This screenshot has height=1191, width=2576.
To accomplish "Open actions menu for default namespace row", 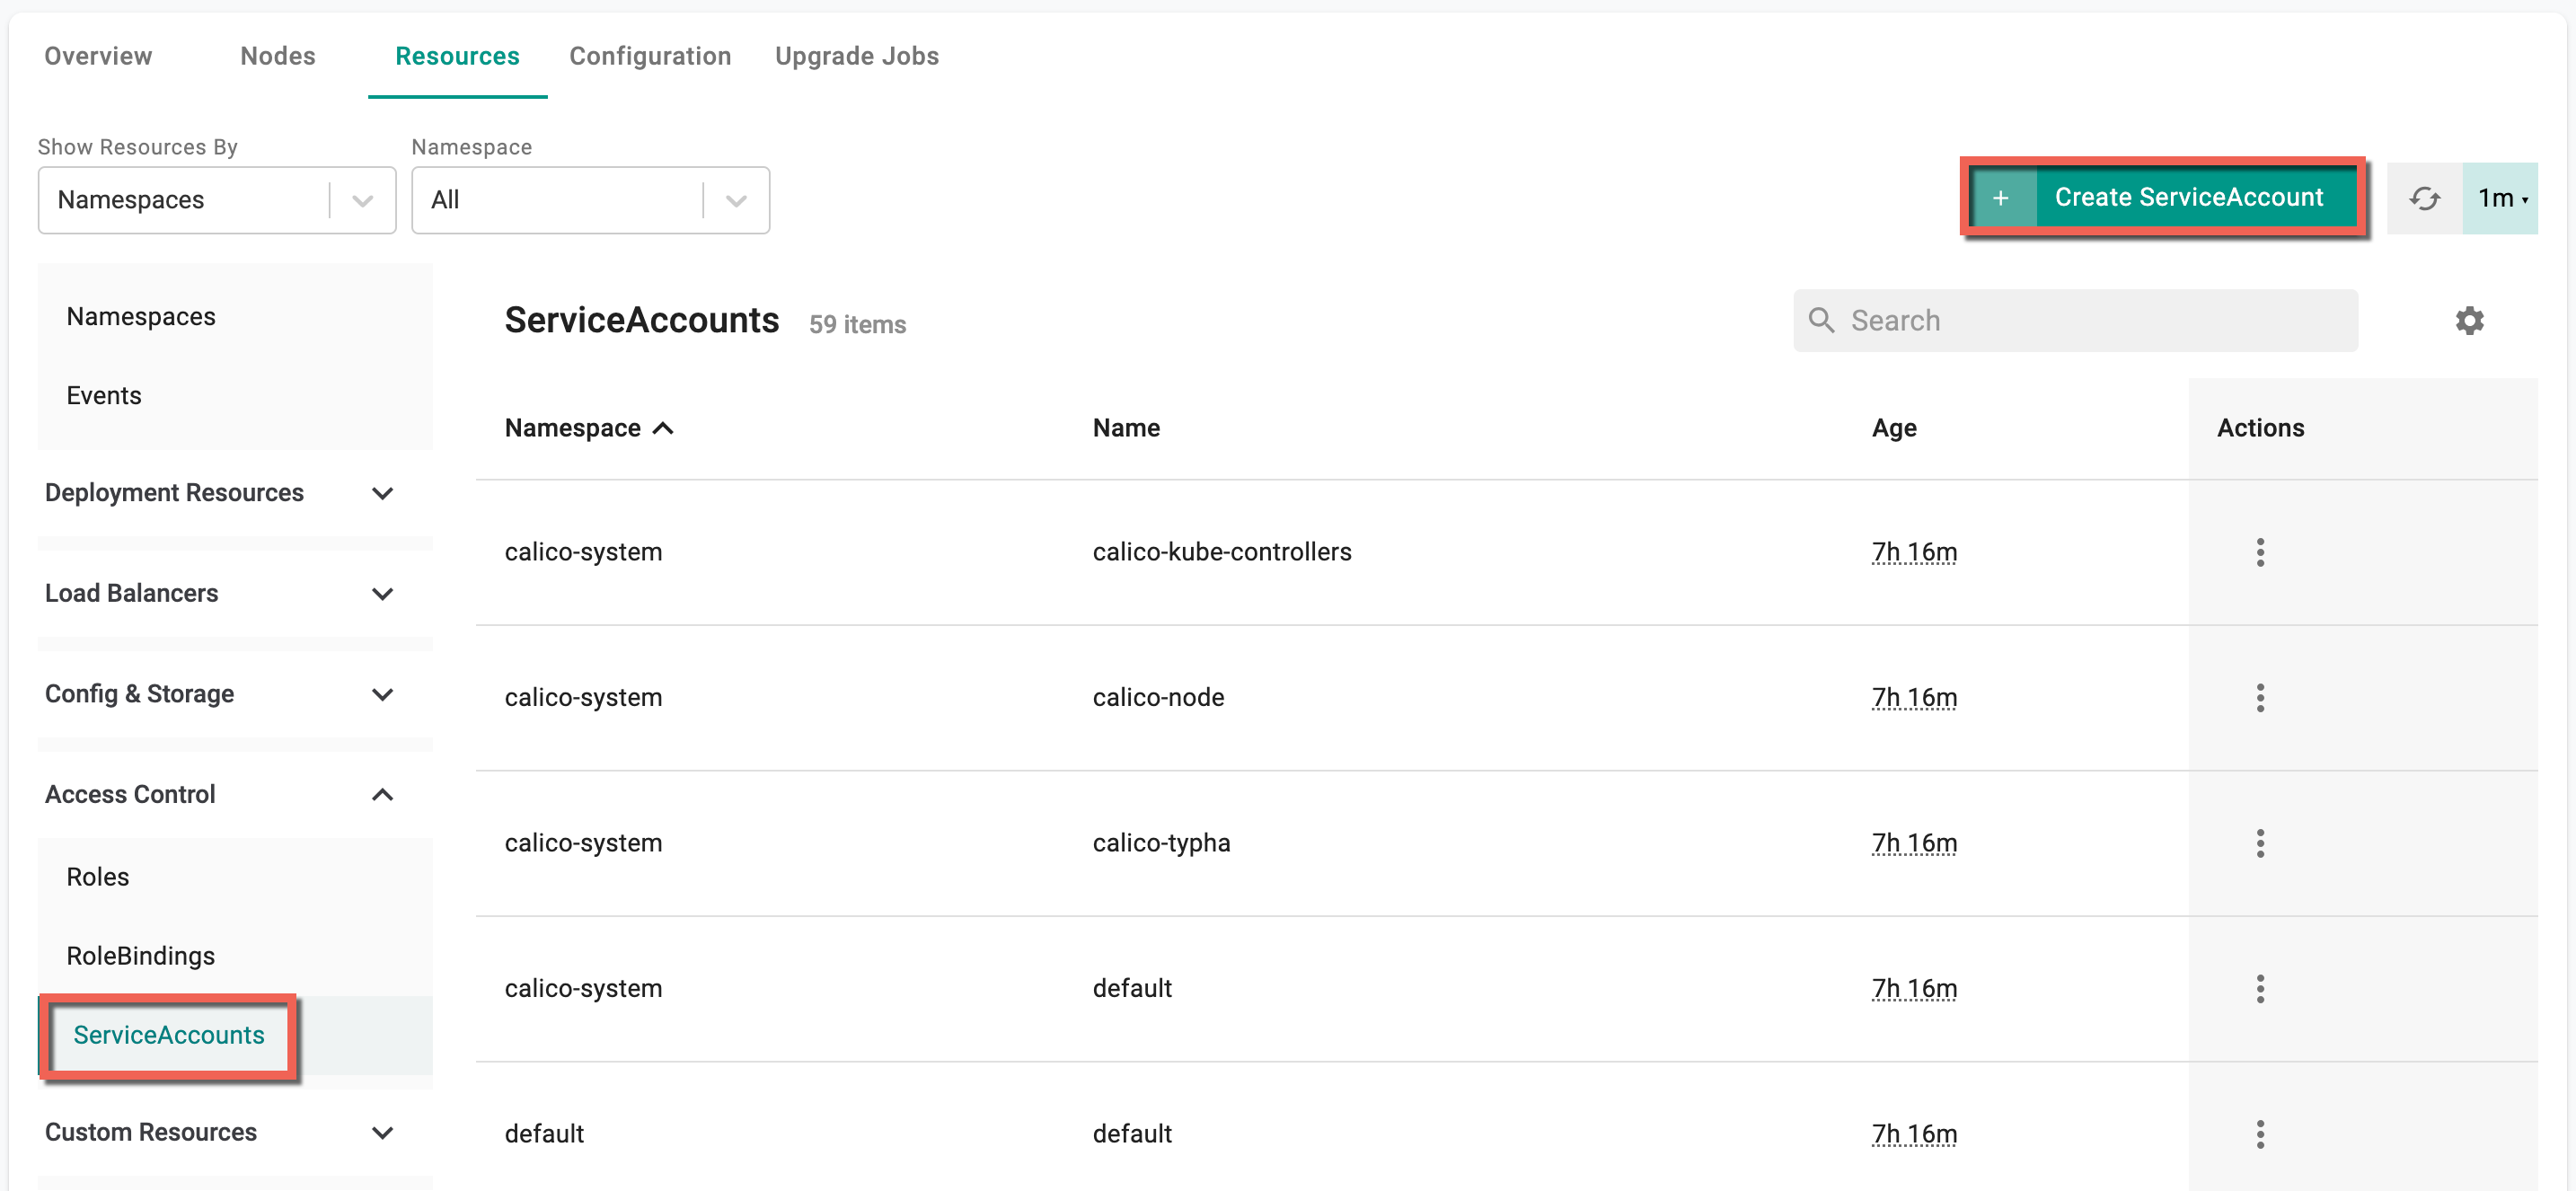I will pos(2260,1134).
